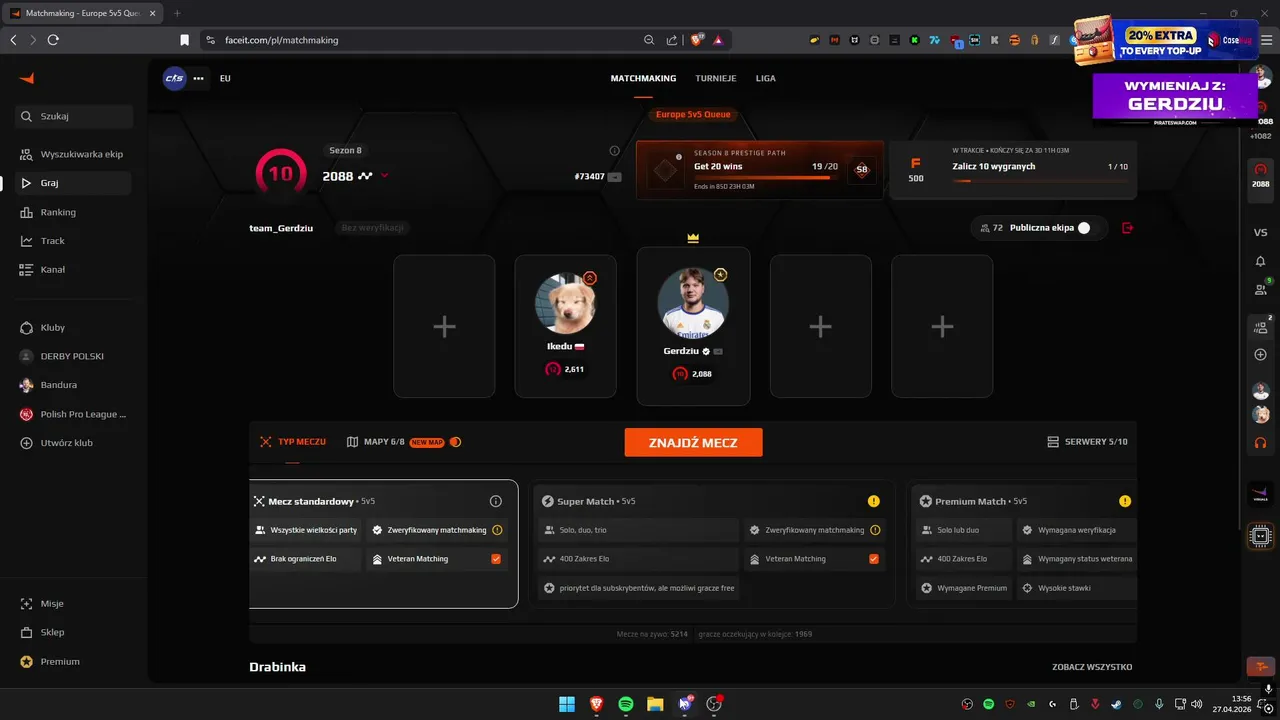Toggle Veteran Matching checkbox in Mecz standardowy

496,559
